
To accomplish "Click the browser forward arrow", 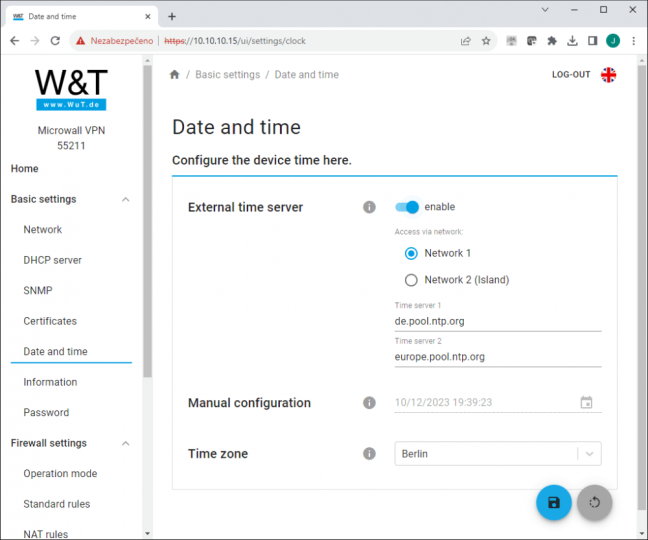I will click(35, 40).
